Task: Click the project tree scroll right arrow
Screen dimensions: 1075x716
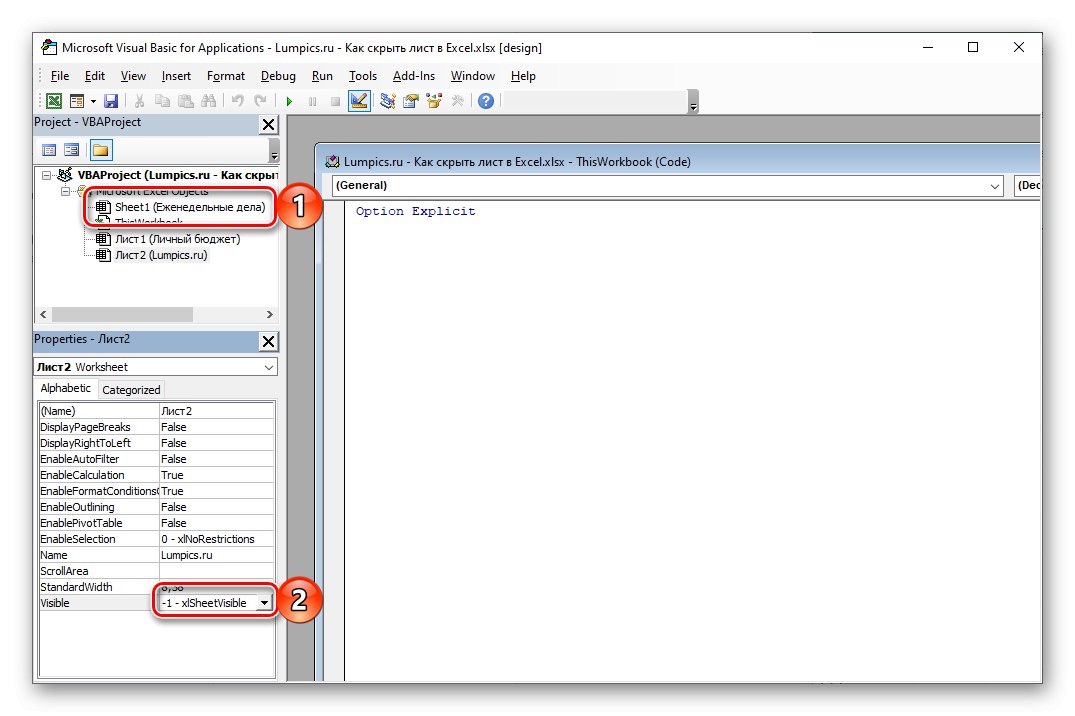Action: click(269, 314)
